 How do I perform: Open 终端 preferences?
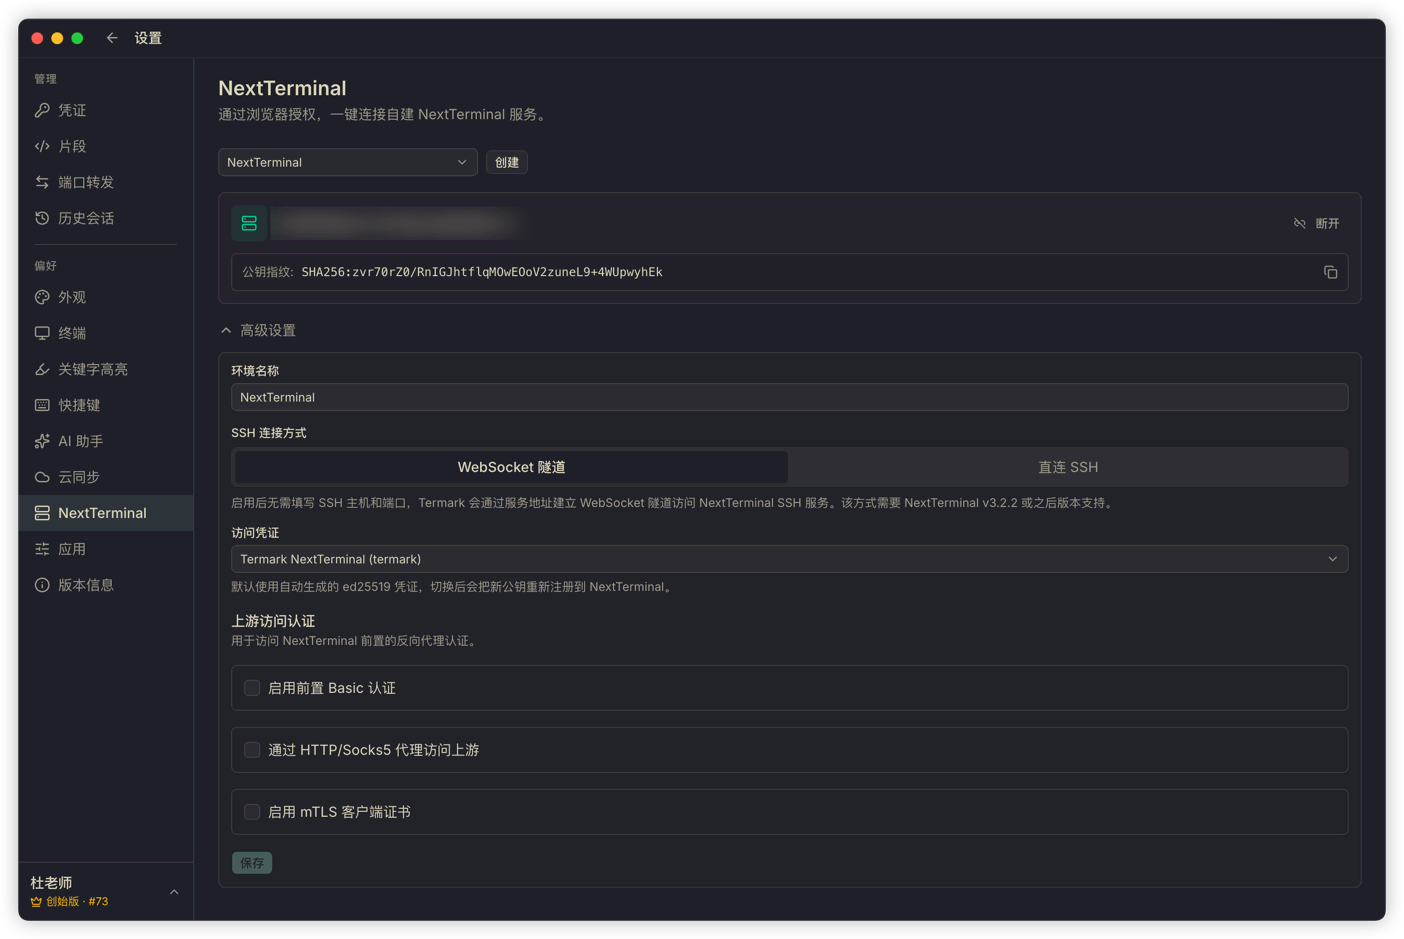[x=105, y=333]
